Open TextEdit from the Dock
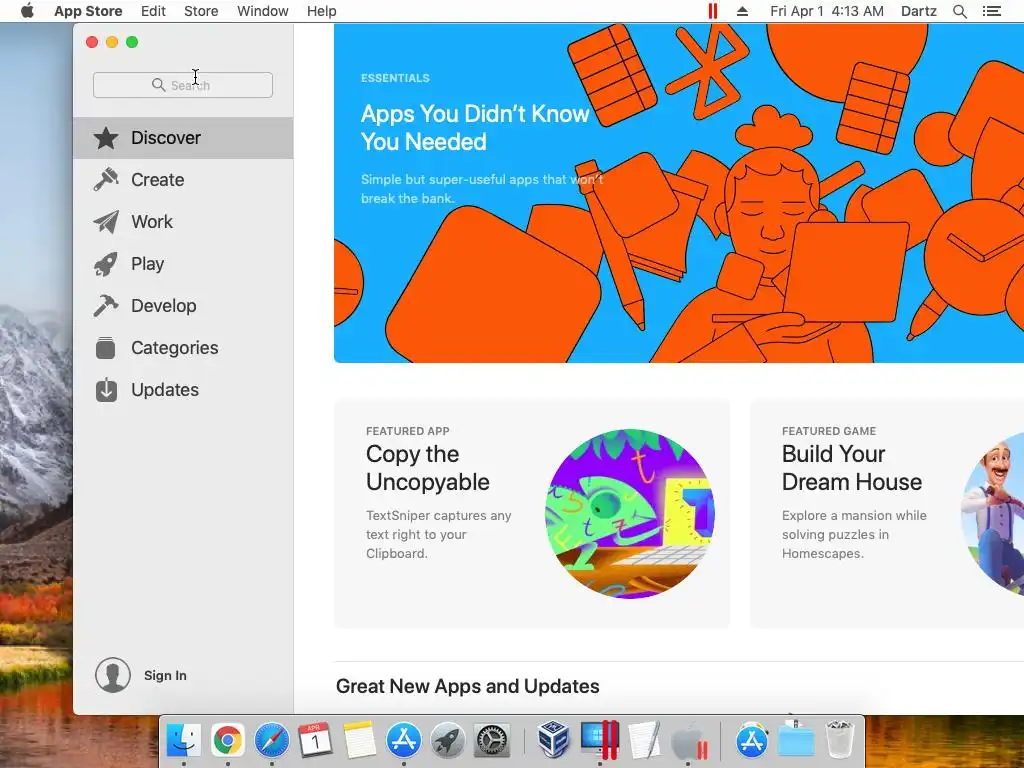This screenshot has width=1024, height=768. pyautogui.click(x=643, y=740)
